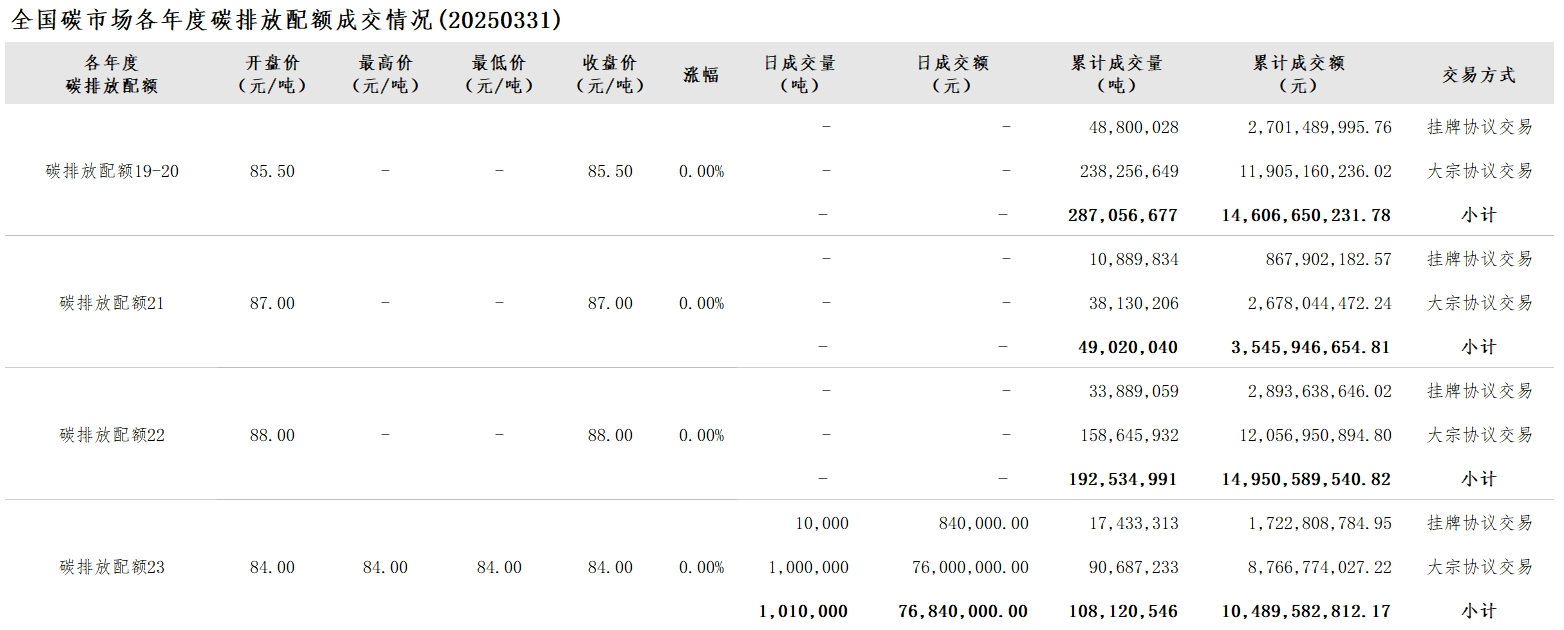The height and width of the screenshot is (630, 1564).
Task: Select the 开盘价 column header
Action: [x=272, y=74]
